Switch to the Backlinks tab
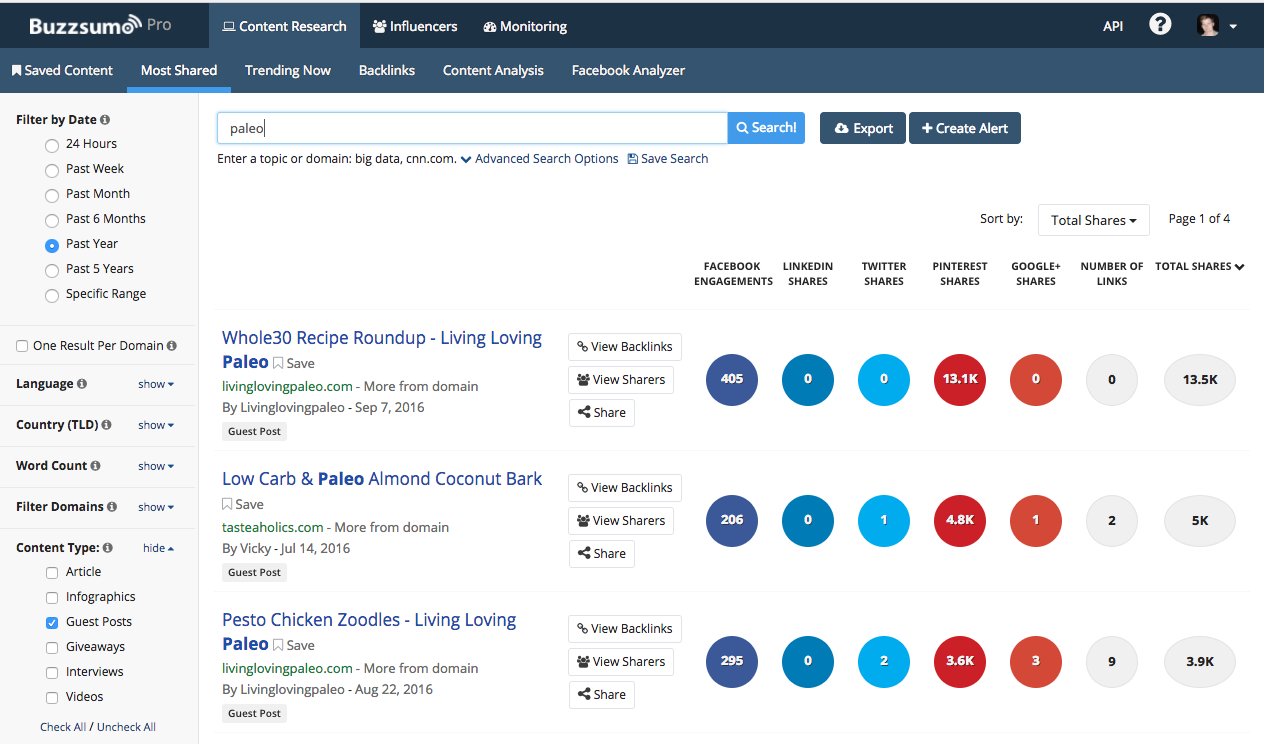Image resolution: width=1264 pixels, height=744 pixels. [387, 70]
